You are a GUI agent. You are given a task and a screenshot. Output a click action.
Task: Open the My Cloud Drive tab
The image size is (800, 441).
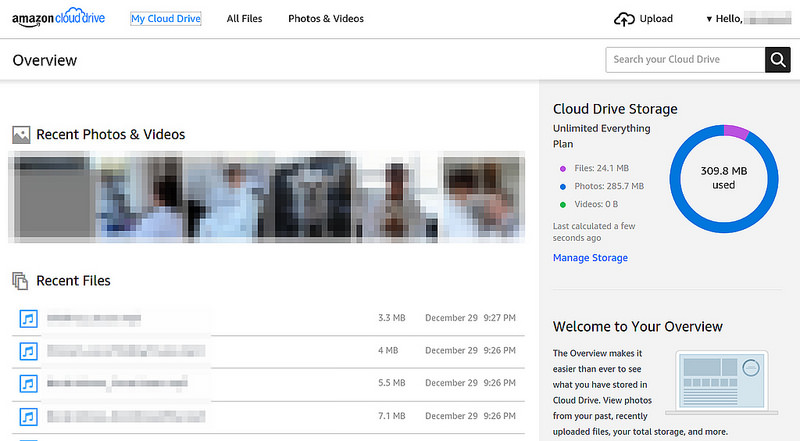(166, 19)
